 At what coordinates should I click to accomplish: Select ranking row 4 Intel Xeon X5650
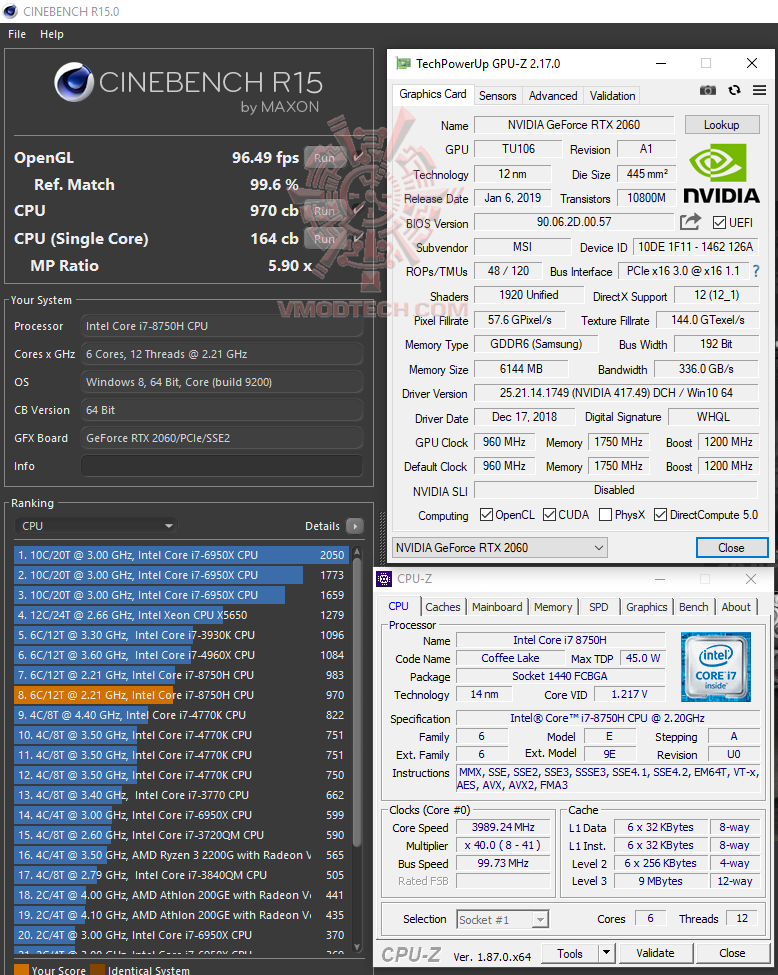pyautogui.click(x=180, y=615)
